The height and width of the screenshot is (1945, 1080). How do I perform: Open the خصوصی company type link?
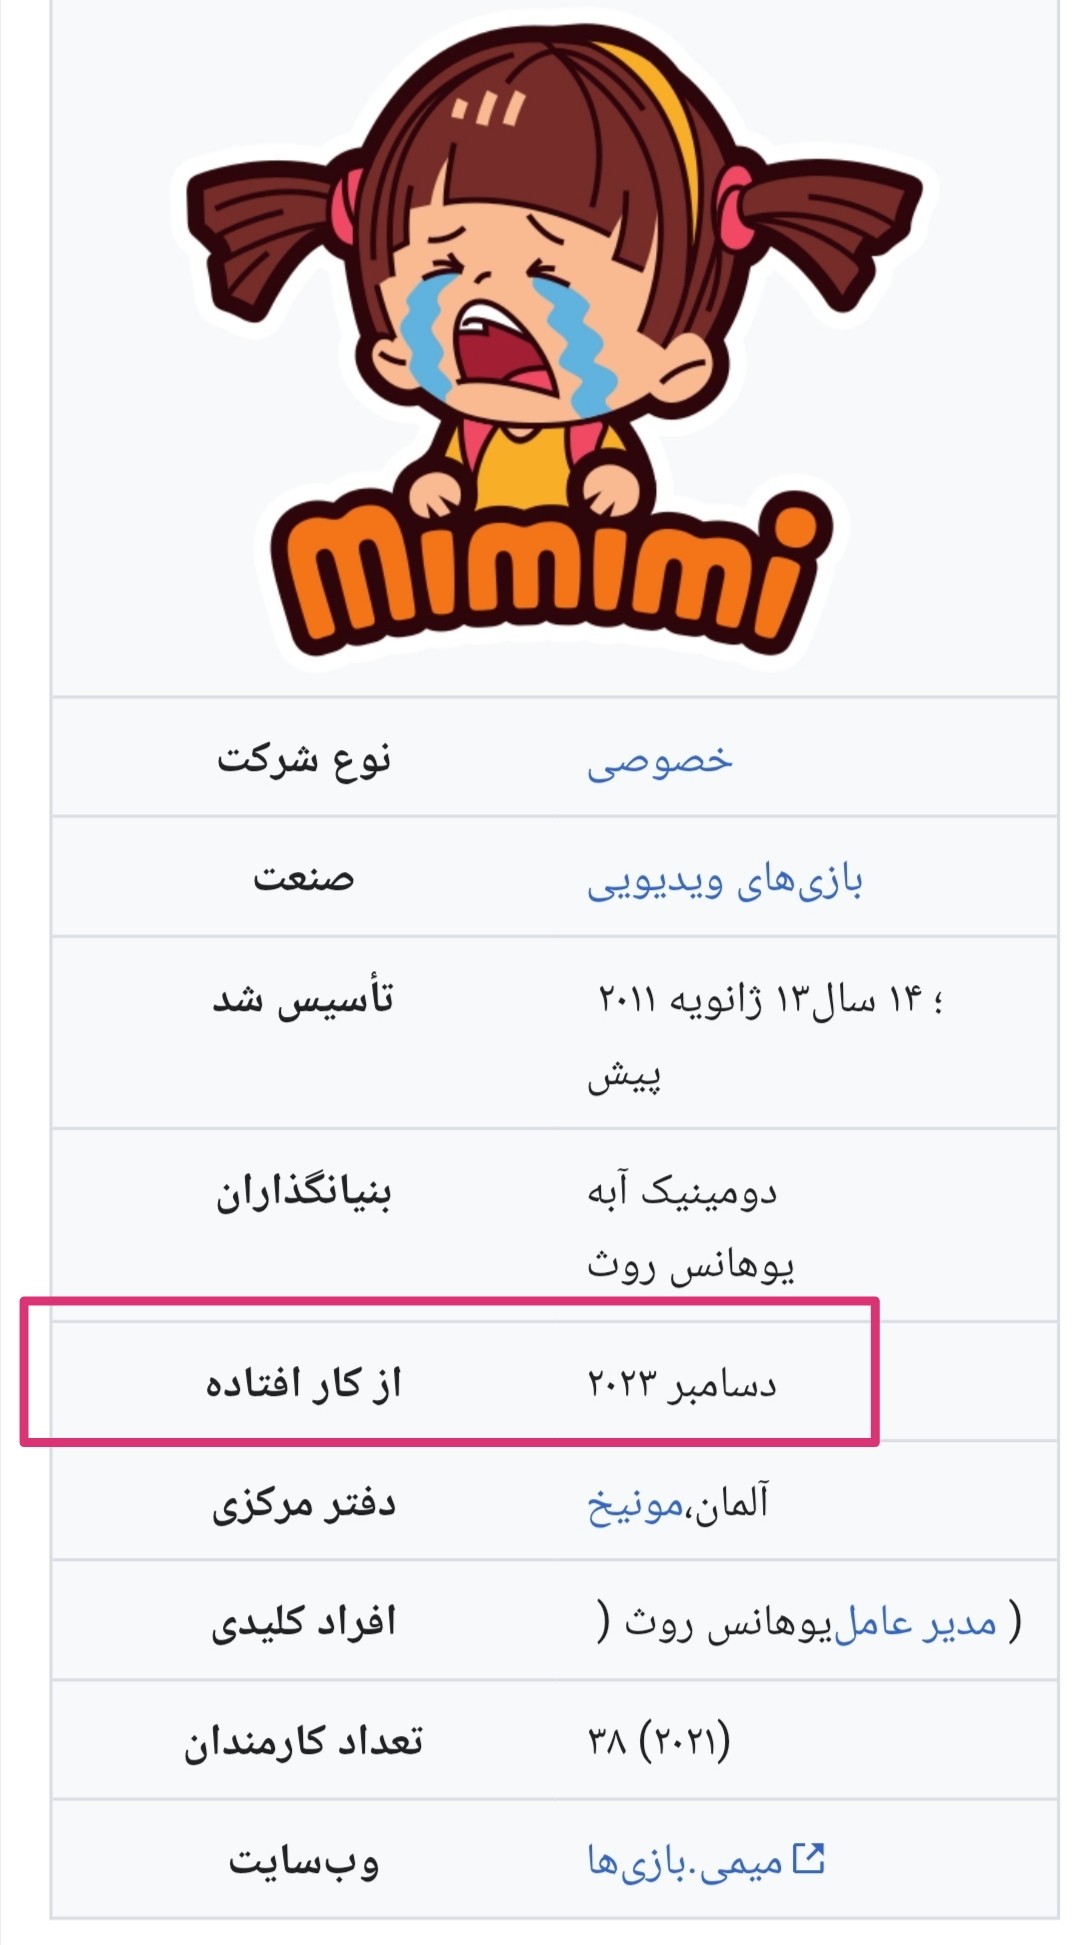(x=660, y=760)
